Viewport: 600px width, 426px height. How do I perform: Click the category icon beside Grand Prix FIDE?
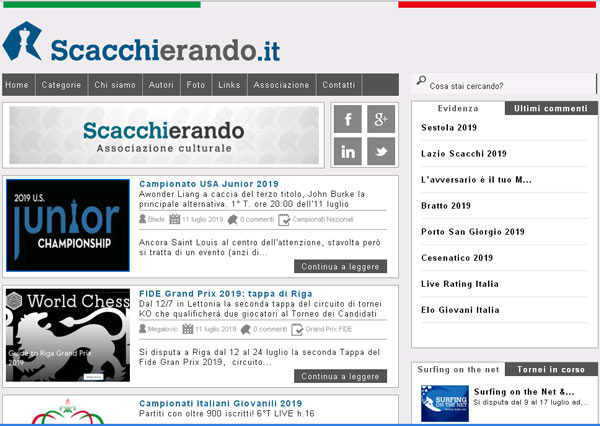297,330
